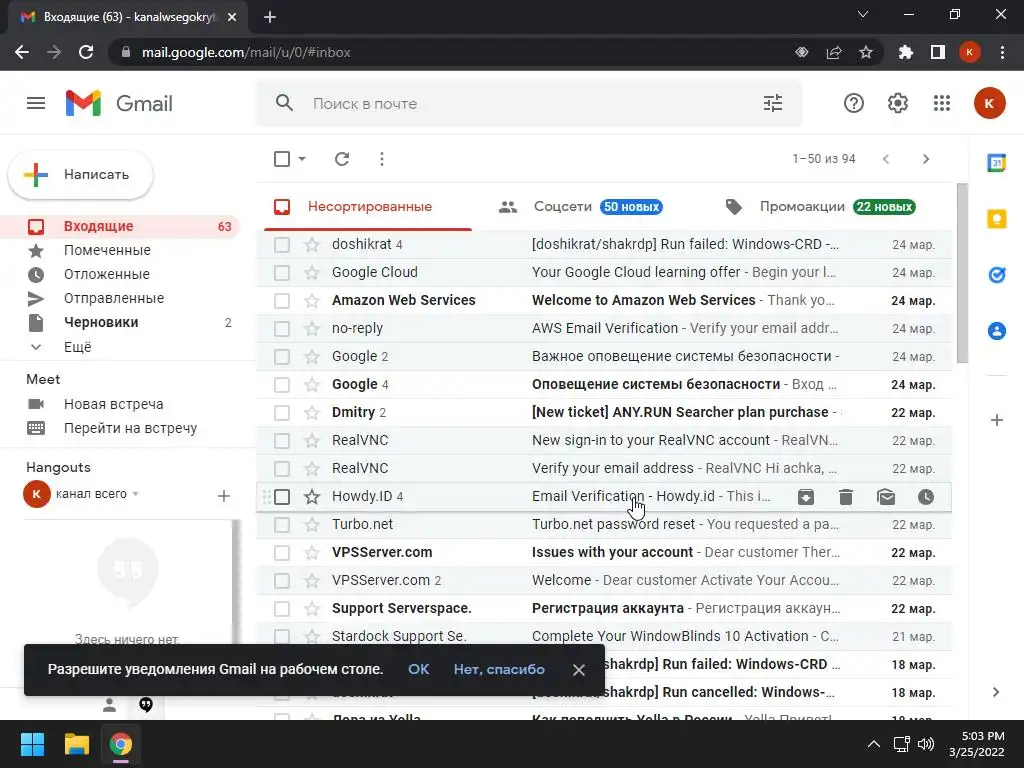The width and height of the screenshot is (1024, 768).
Task: Open the RealVNC Verify your email address message
Action: point(603,469)
